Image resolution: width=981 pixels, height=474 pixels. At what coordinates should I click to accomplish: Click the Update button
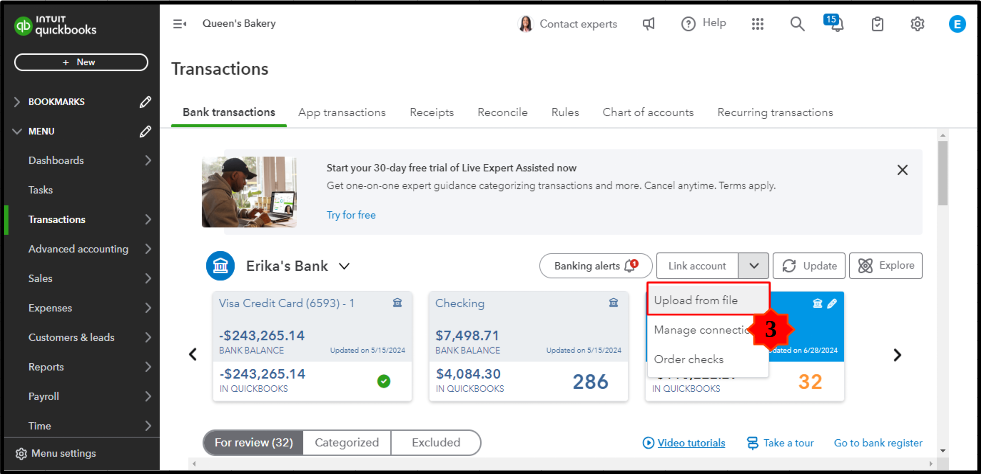click(810, 266)
